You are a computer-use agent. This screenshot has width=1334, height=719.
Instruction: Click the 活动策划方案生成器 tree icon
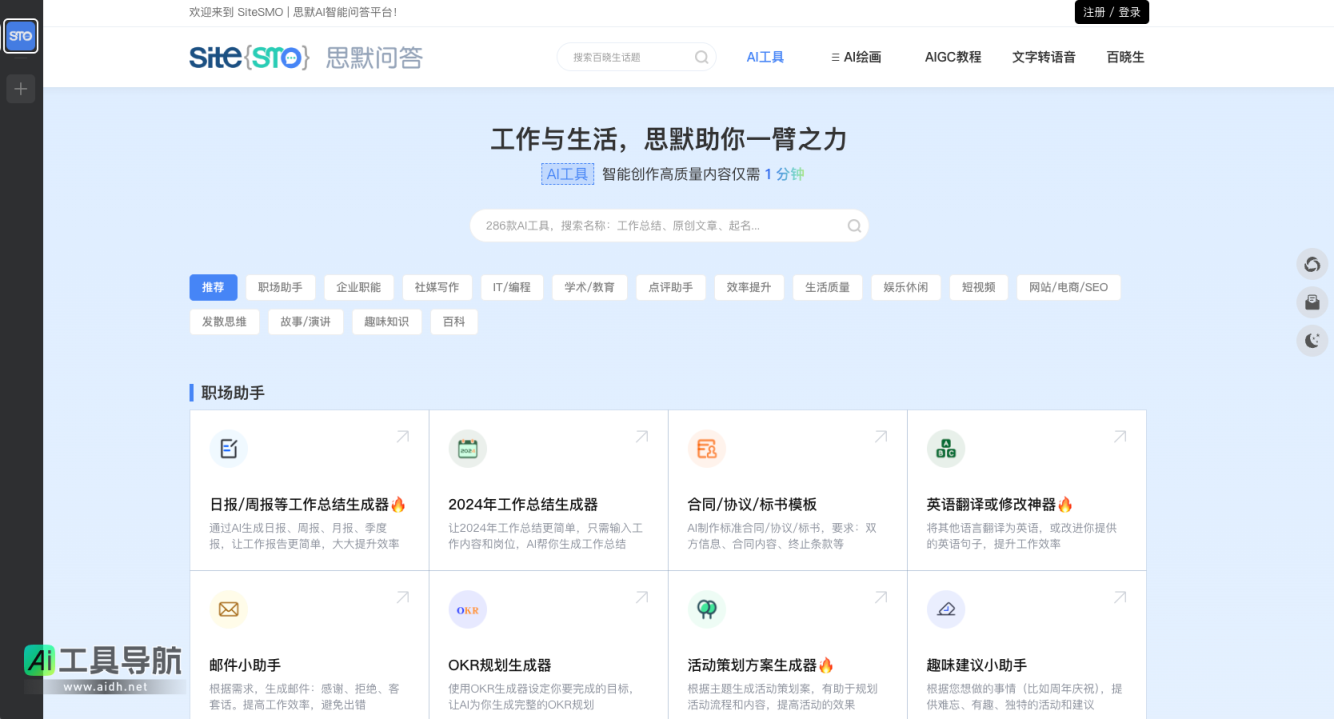707,609
